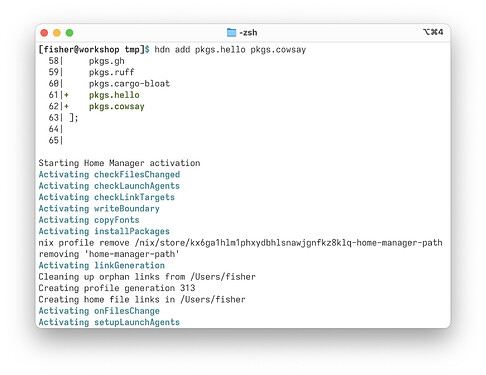Viewport: 486px width, 375px height.
Task: Click the 'nix profile remove' store path line
Action: (x=241, y=243)
